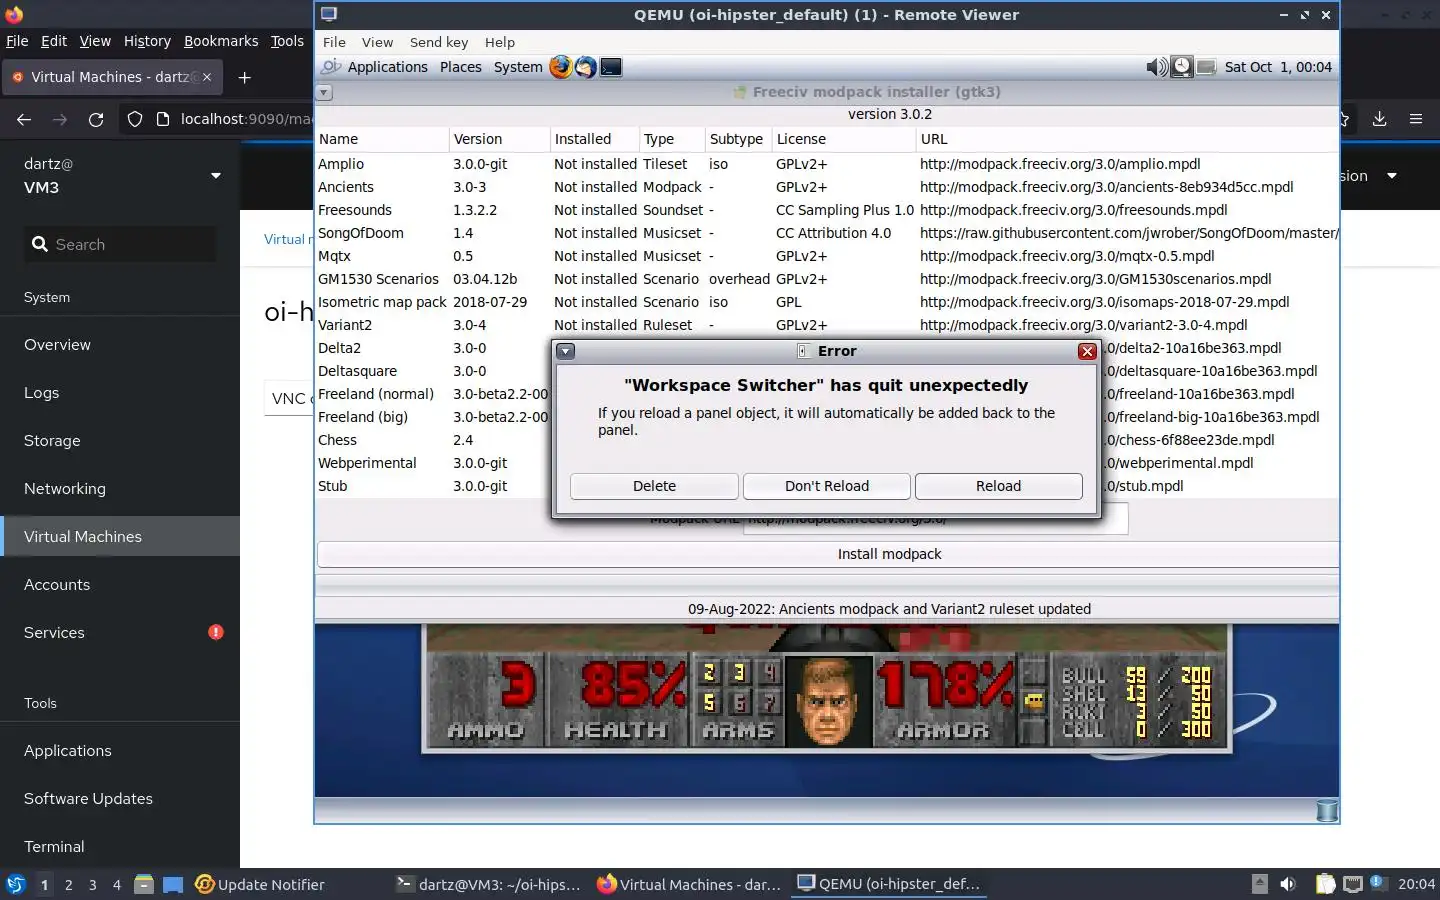The image size is (1440, 900).
Task: Click the Remote Viewer window icon
Action: (329, 14)
